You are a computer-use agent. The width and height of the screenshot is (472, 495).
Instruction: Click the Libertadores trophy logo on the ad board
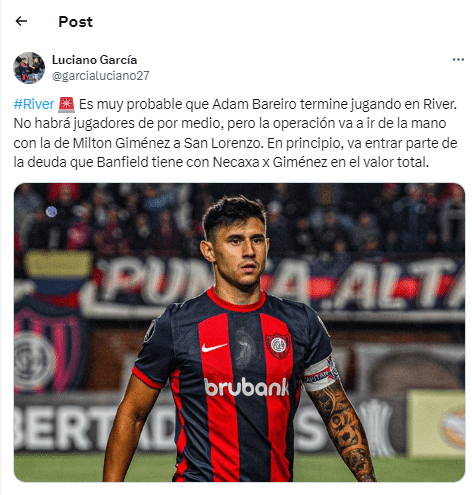point(377,427)
